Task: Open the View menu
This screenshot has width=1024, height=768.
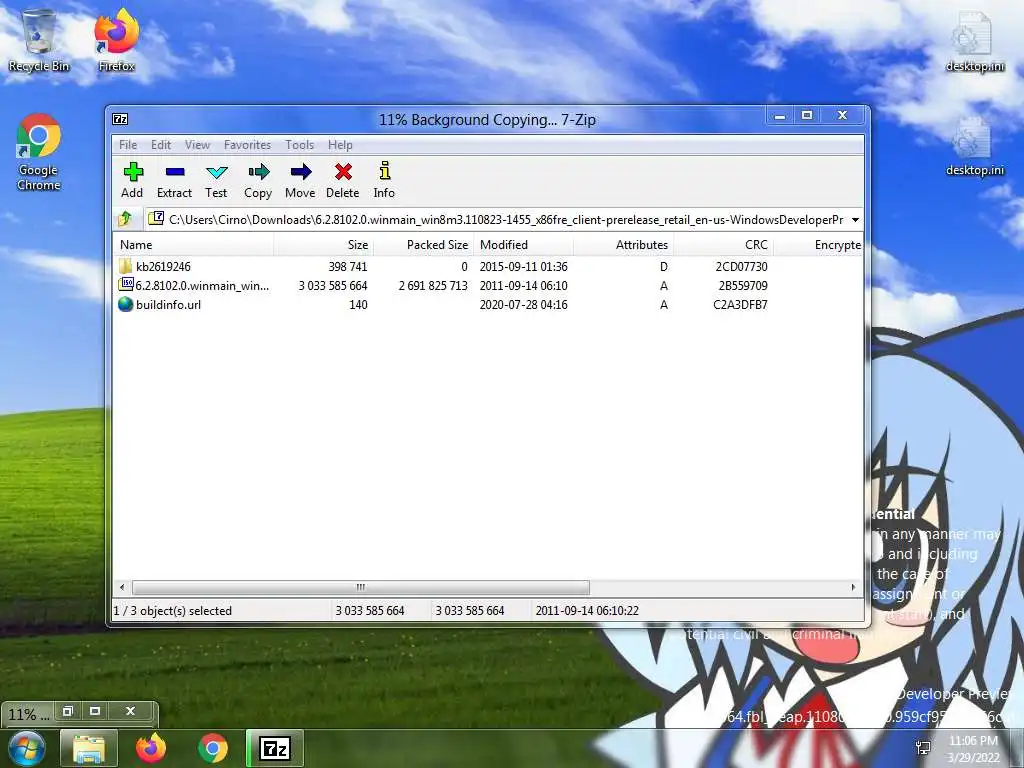Action: pos(197,145)
